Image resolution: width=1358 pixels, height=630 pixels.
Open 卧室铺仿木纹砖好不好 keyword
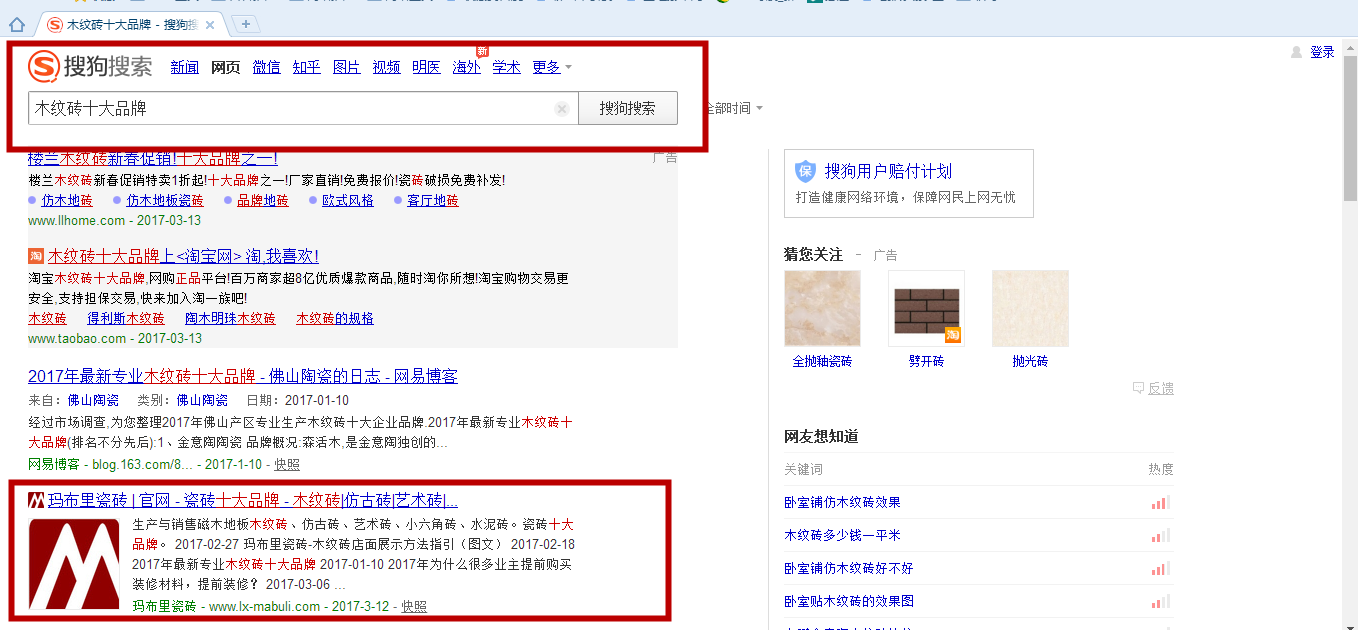(x=848, y=568)
